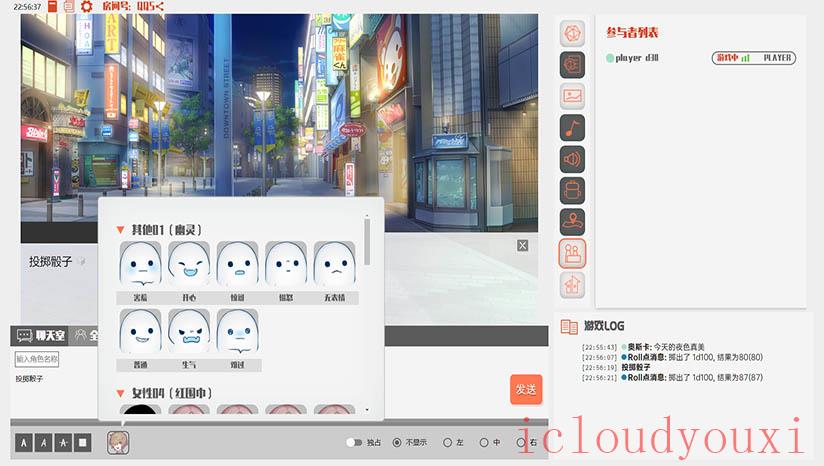Click the first cut-off face under 女性04

pos(140,409)
